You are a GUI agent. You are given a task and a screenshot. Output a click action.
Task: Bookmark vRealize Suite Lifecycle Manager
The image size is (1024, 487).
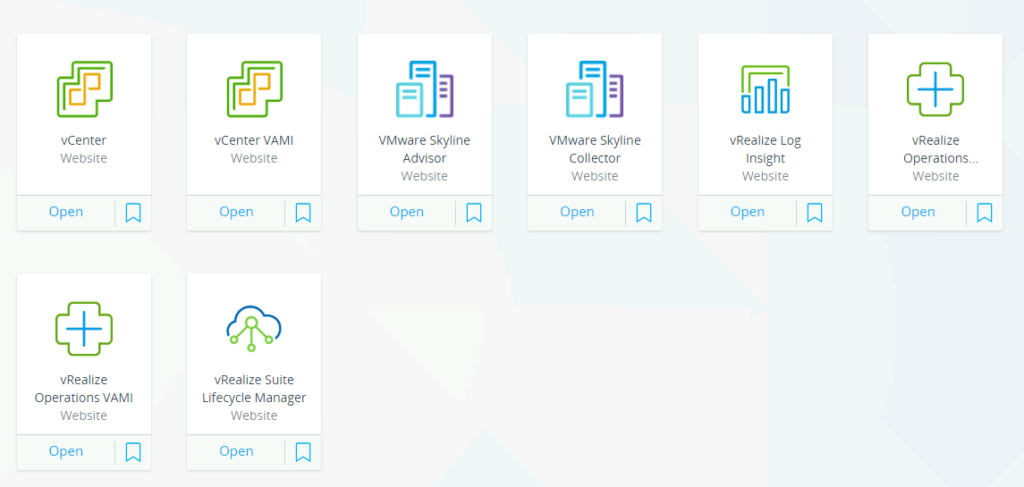pyautogui.click(x=303, y=452)
